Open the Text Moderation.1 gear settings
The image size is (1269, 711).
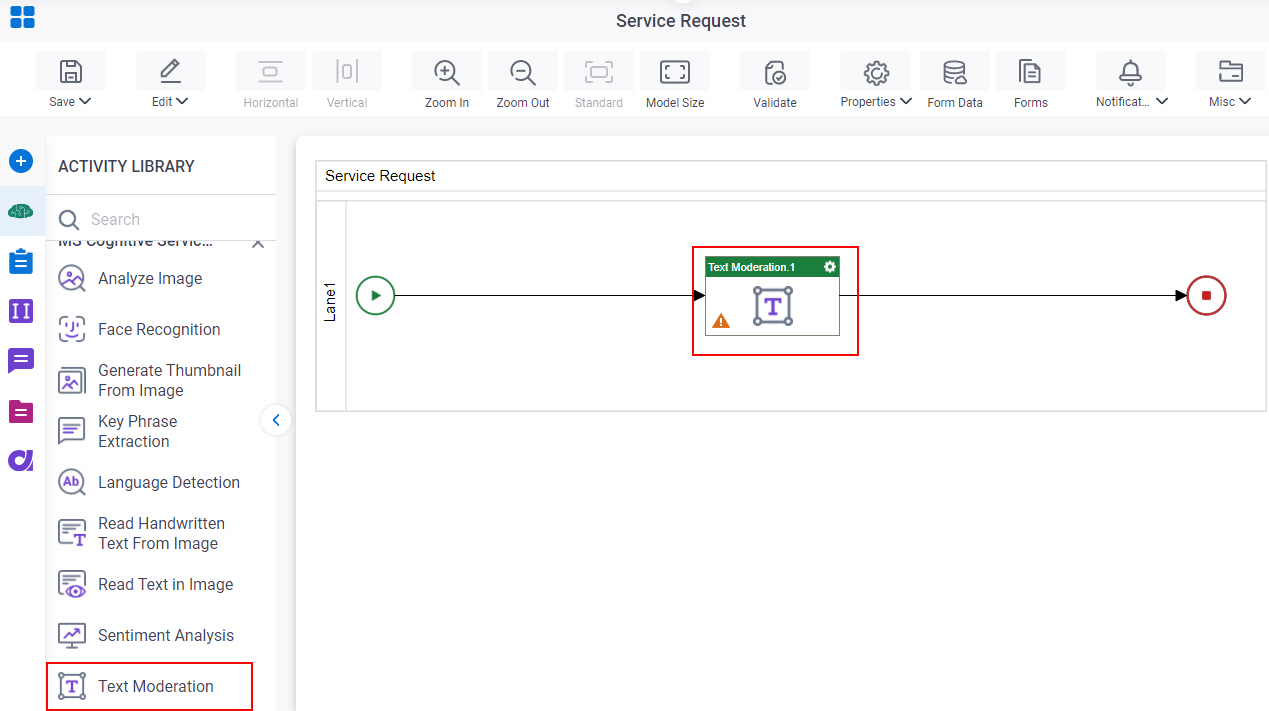829,267
